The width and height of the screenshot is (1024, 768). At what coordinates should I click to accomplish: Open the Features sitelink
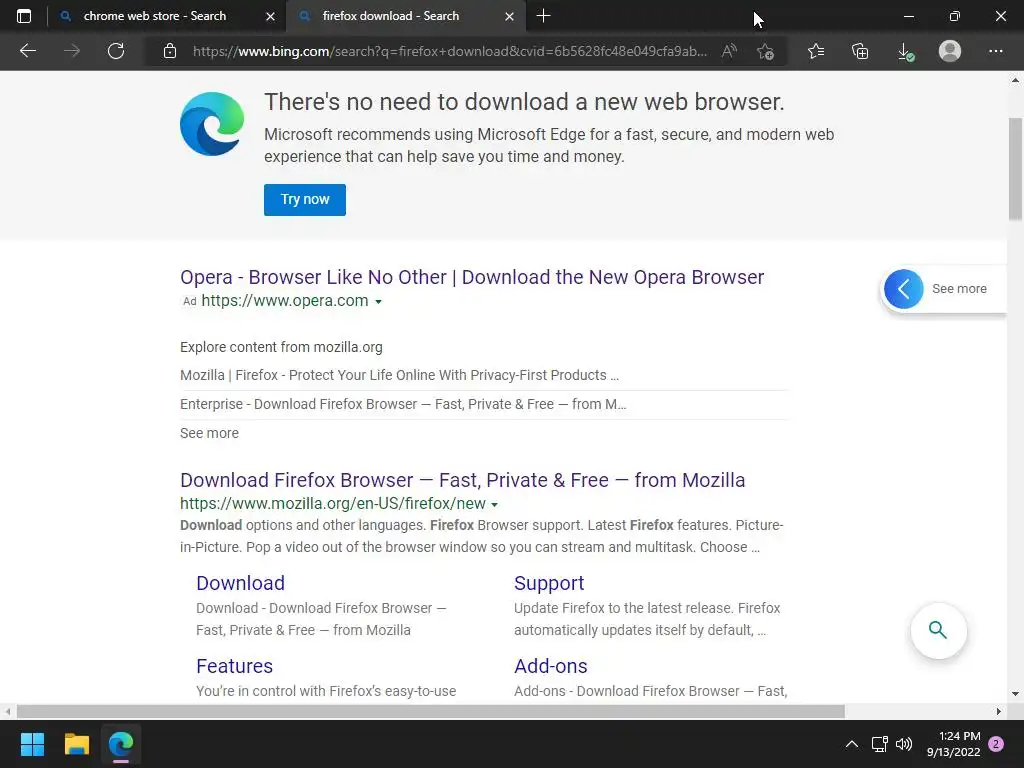(234, 665)
